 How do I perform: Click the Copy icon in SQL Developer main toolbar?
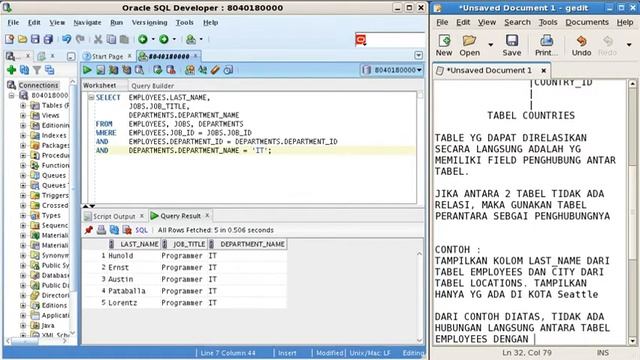pos(111,39)
